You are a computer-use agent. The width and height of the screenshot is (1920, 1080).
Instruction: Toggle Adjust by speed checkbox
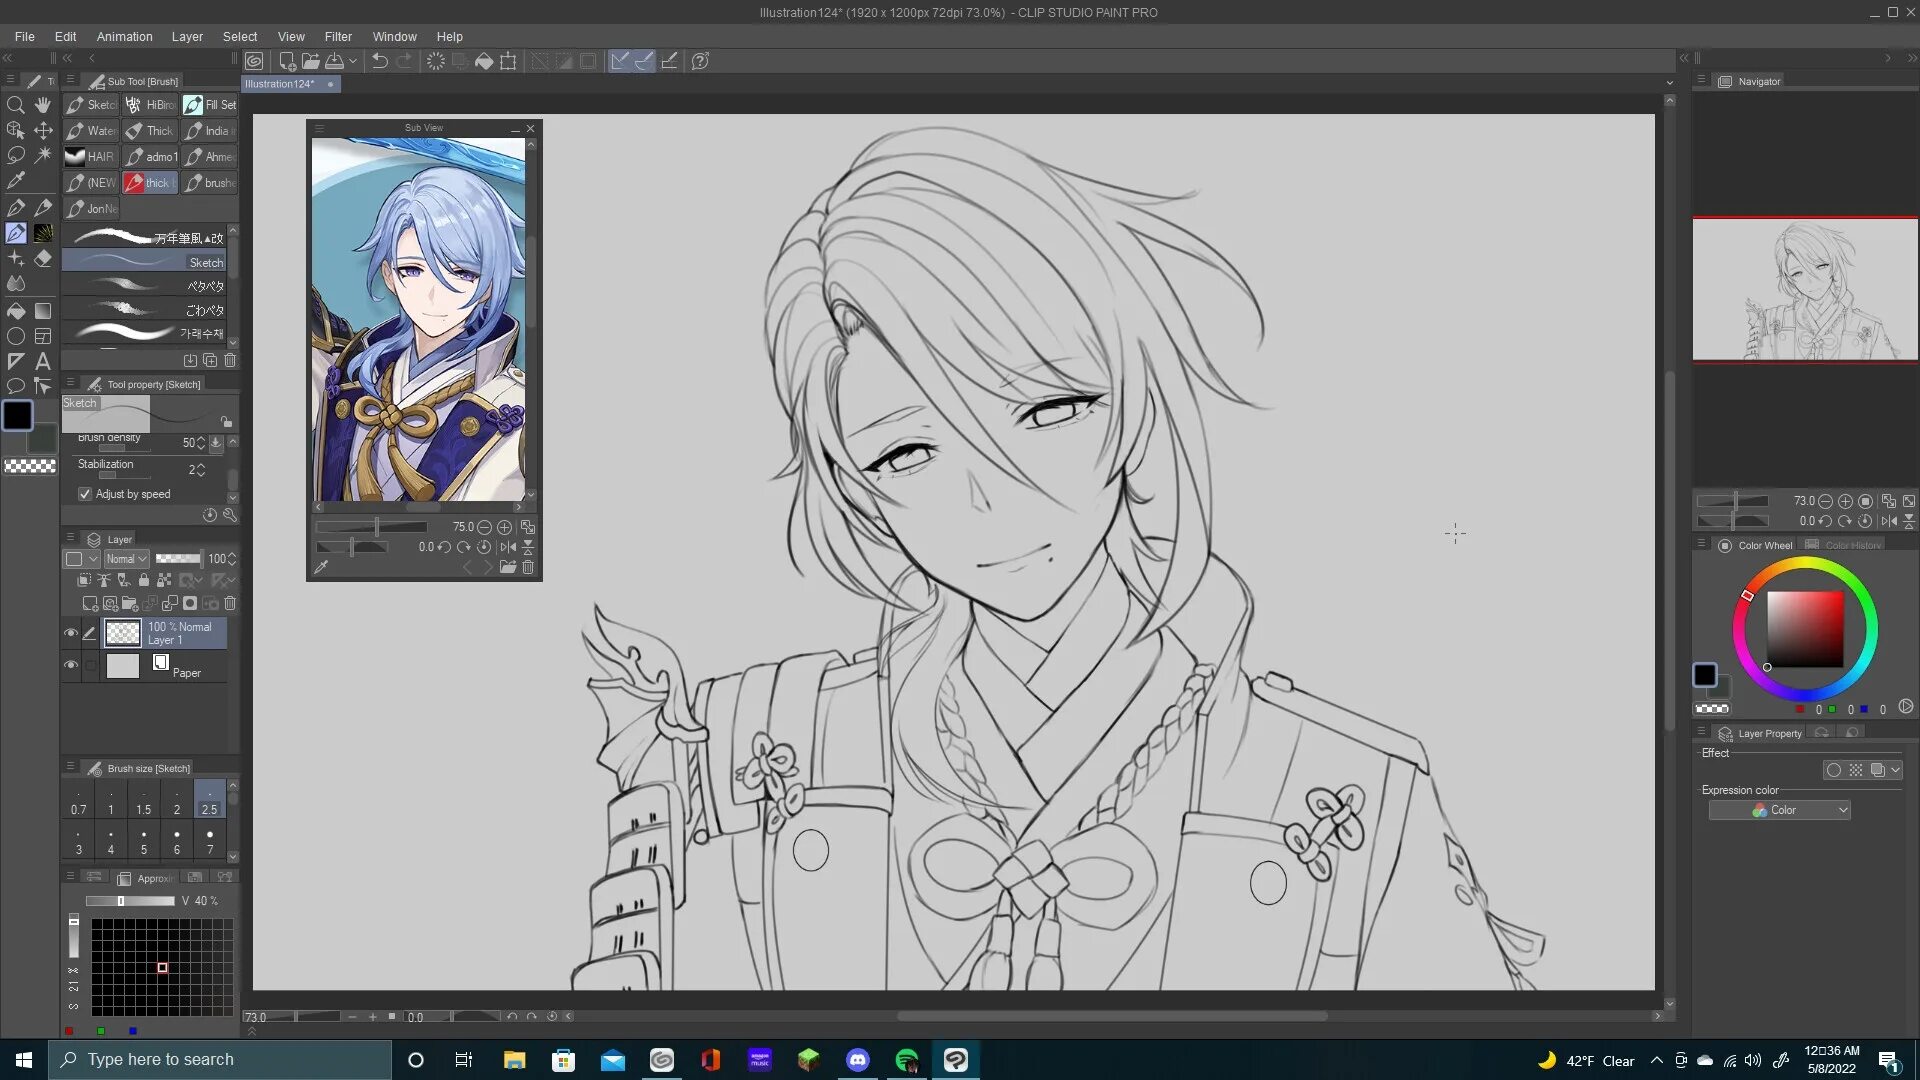tap(85, 494)
